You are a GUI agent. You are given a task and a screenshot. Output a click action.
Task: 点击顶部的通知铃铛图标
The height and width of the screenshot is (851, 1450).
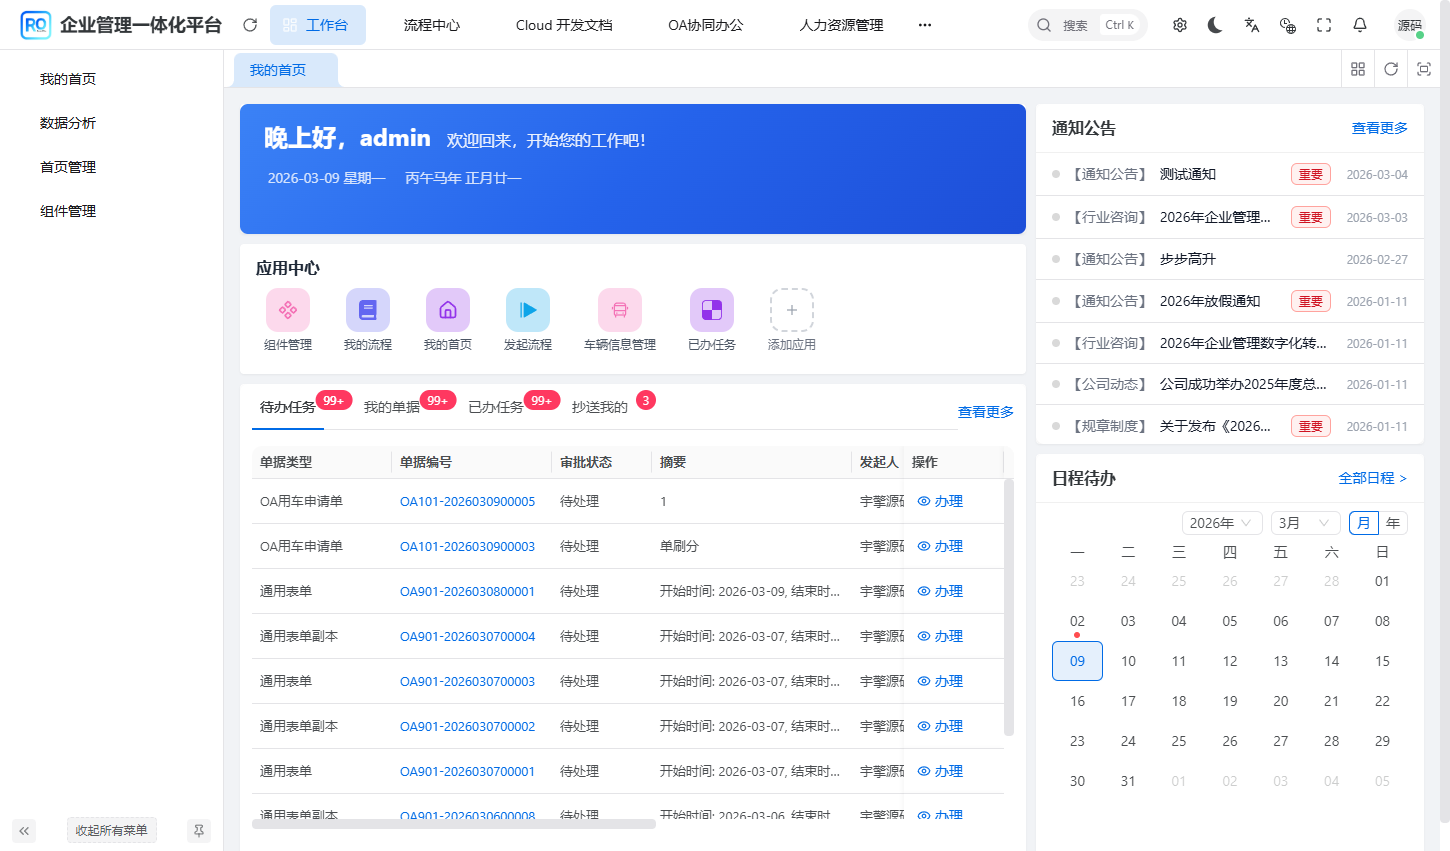[1359, 24]
